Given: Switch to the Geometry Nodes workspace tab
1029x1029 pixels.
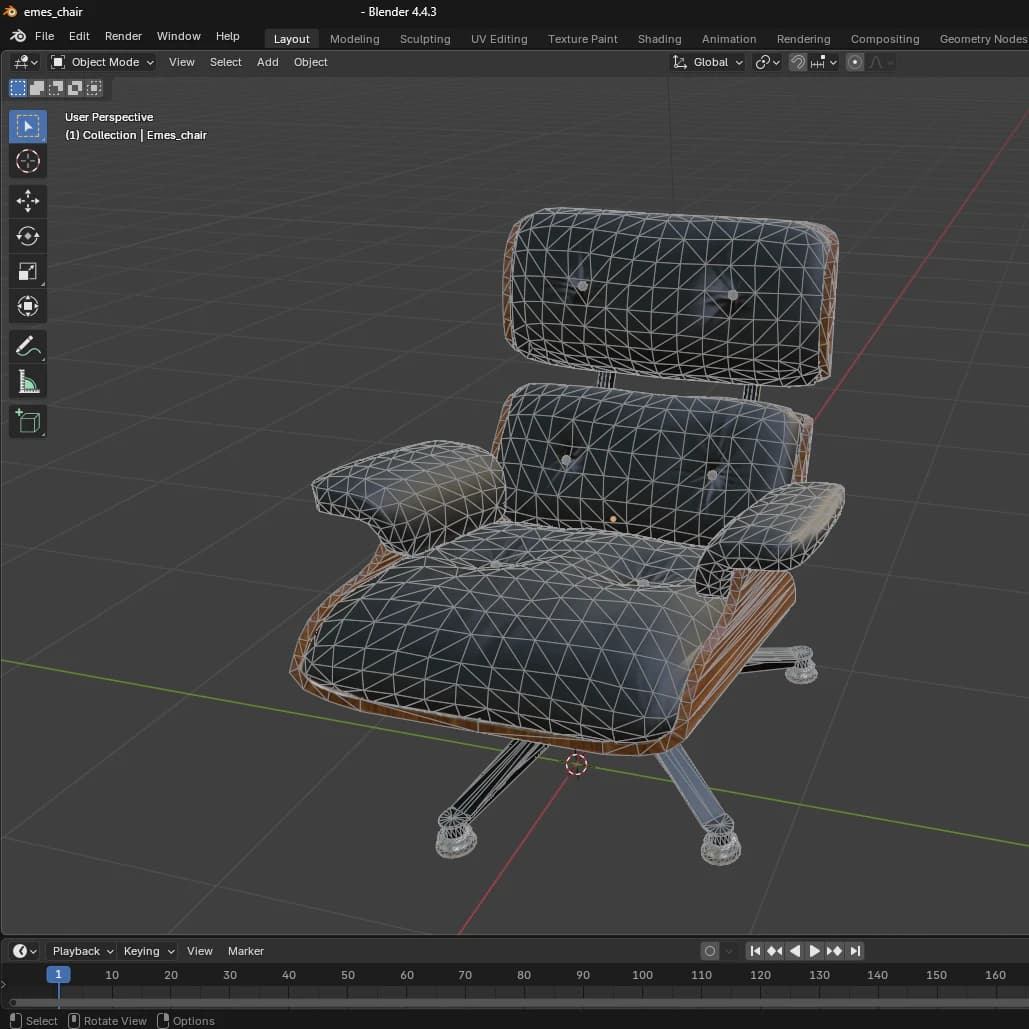Looking at the screenshot, I should (982, 39).
